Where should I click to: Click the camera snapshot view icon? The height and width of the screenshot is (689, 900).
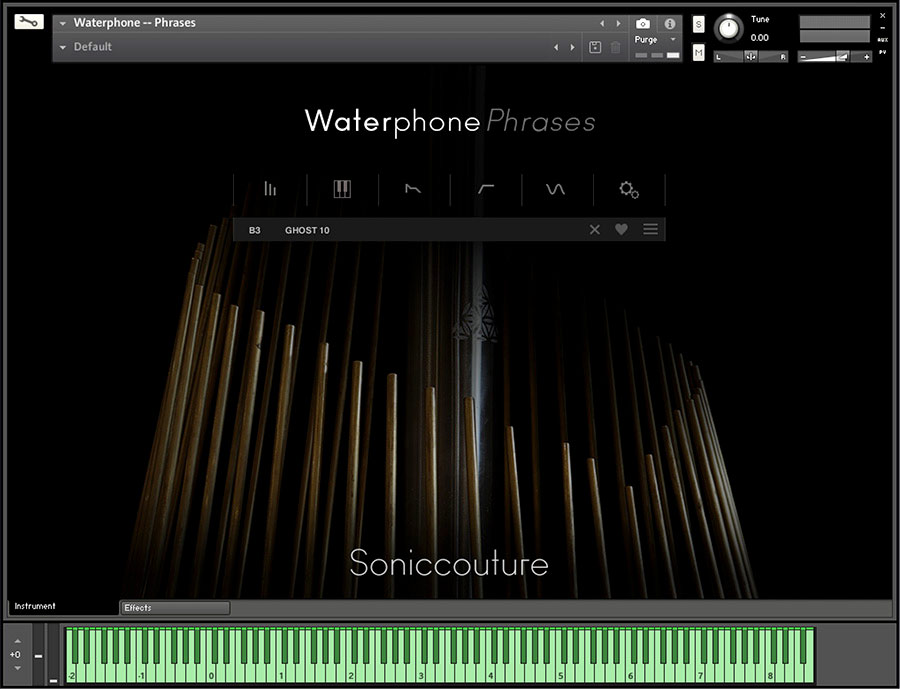643,24
